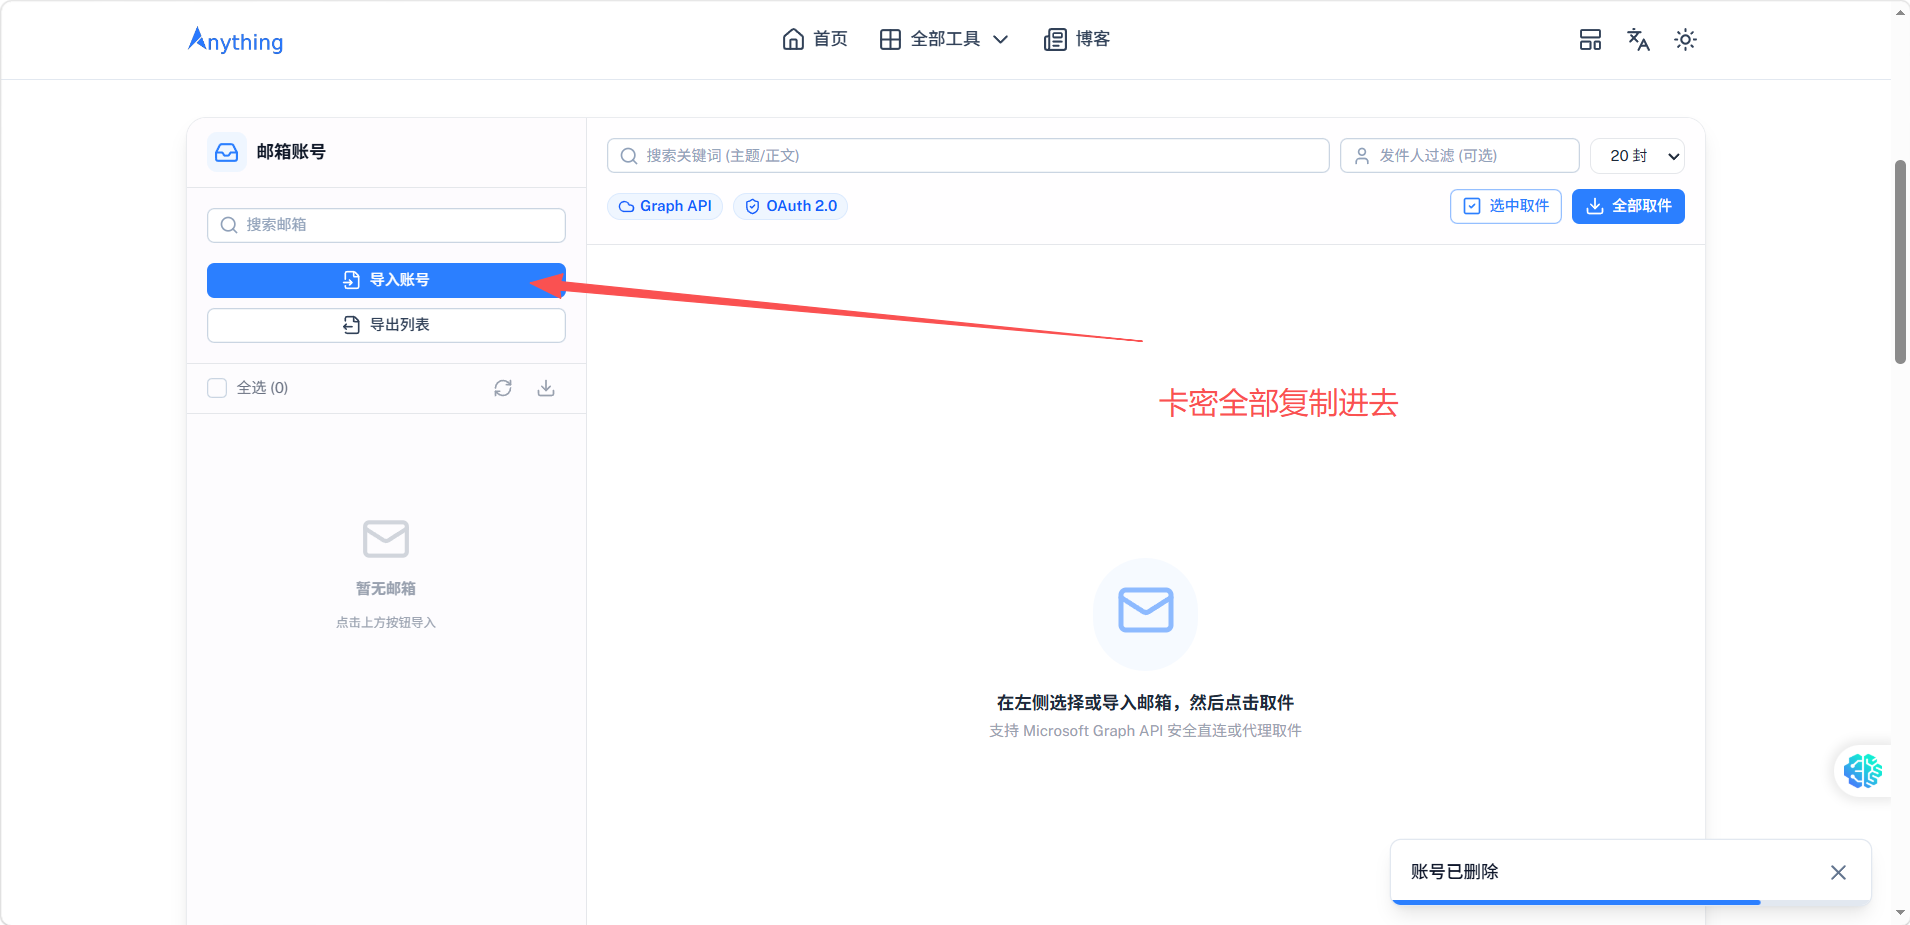Dismiss the 账号已删除 notification

pyautogui.click(x=1838, y=872)
